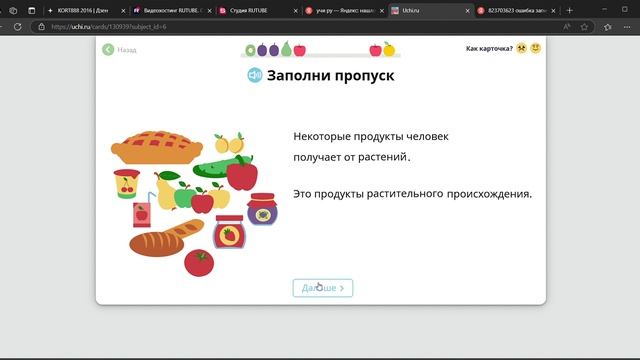Screen dimensions: 640x360
Task: Close the Видеохостинг RUTUBE tab
Action: (209, 11)
